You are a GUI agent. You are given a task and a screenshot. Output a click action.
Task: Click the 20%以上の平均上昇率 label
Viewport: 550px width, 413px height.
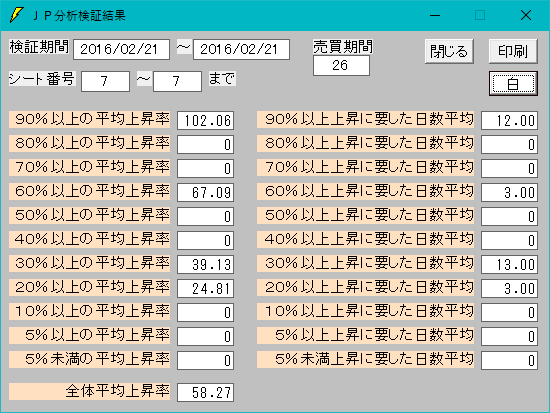point(89,287)
